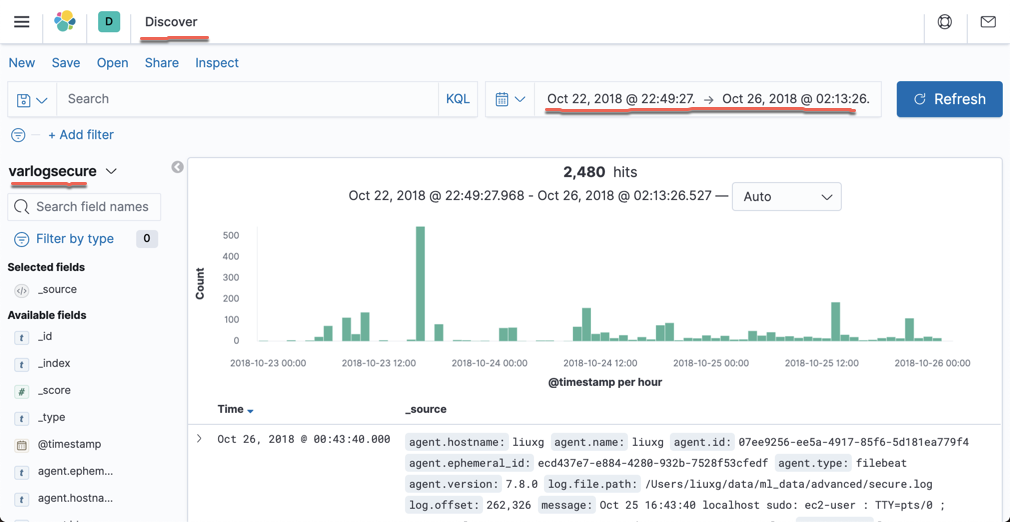This screenshot has width=1010, height=522.
Task: Collapse the field sidebar arrow
Action: [177, 167]
